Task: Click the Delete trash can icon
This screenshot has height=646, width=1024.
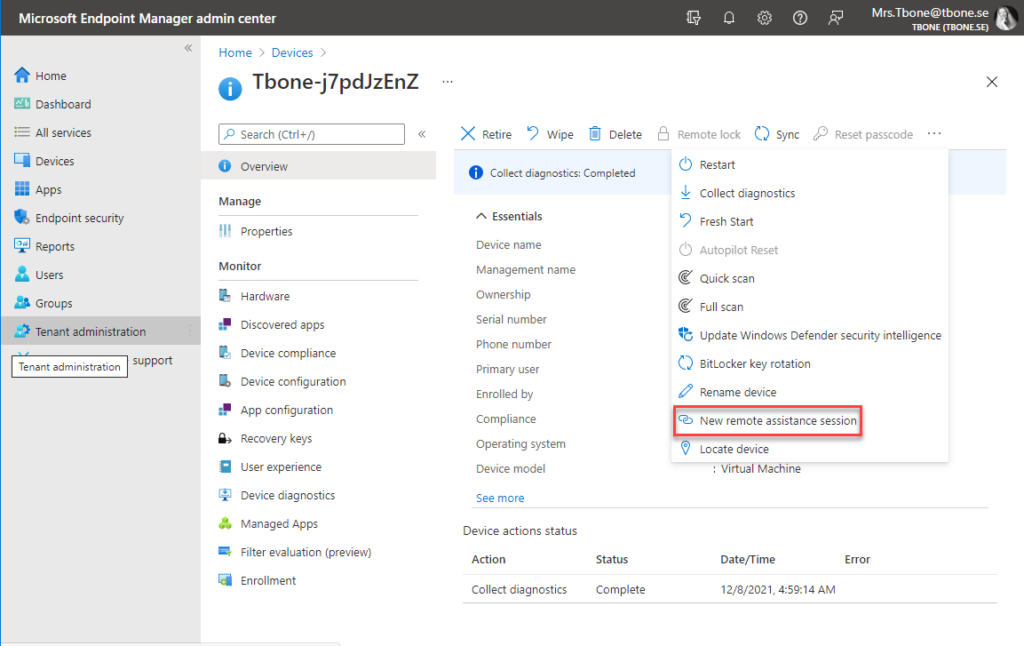Action: [595, 133]
